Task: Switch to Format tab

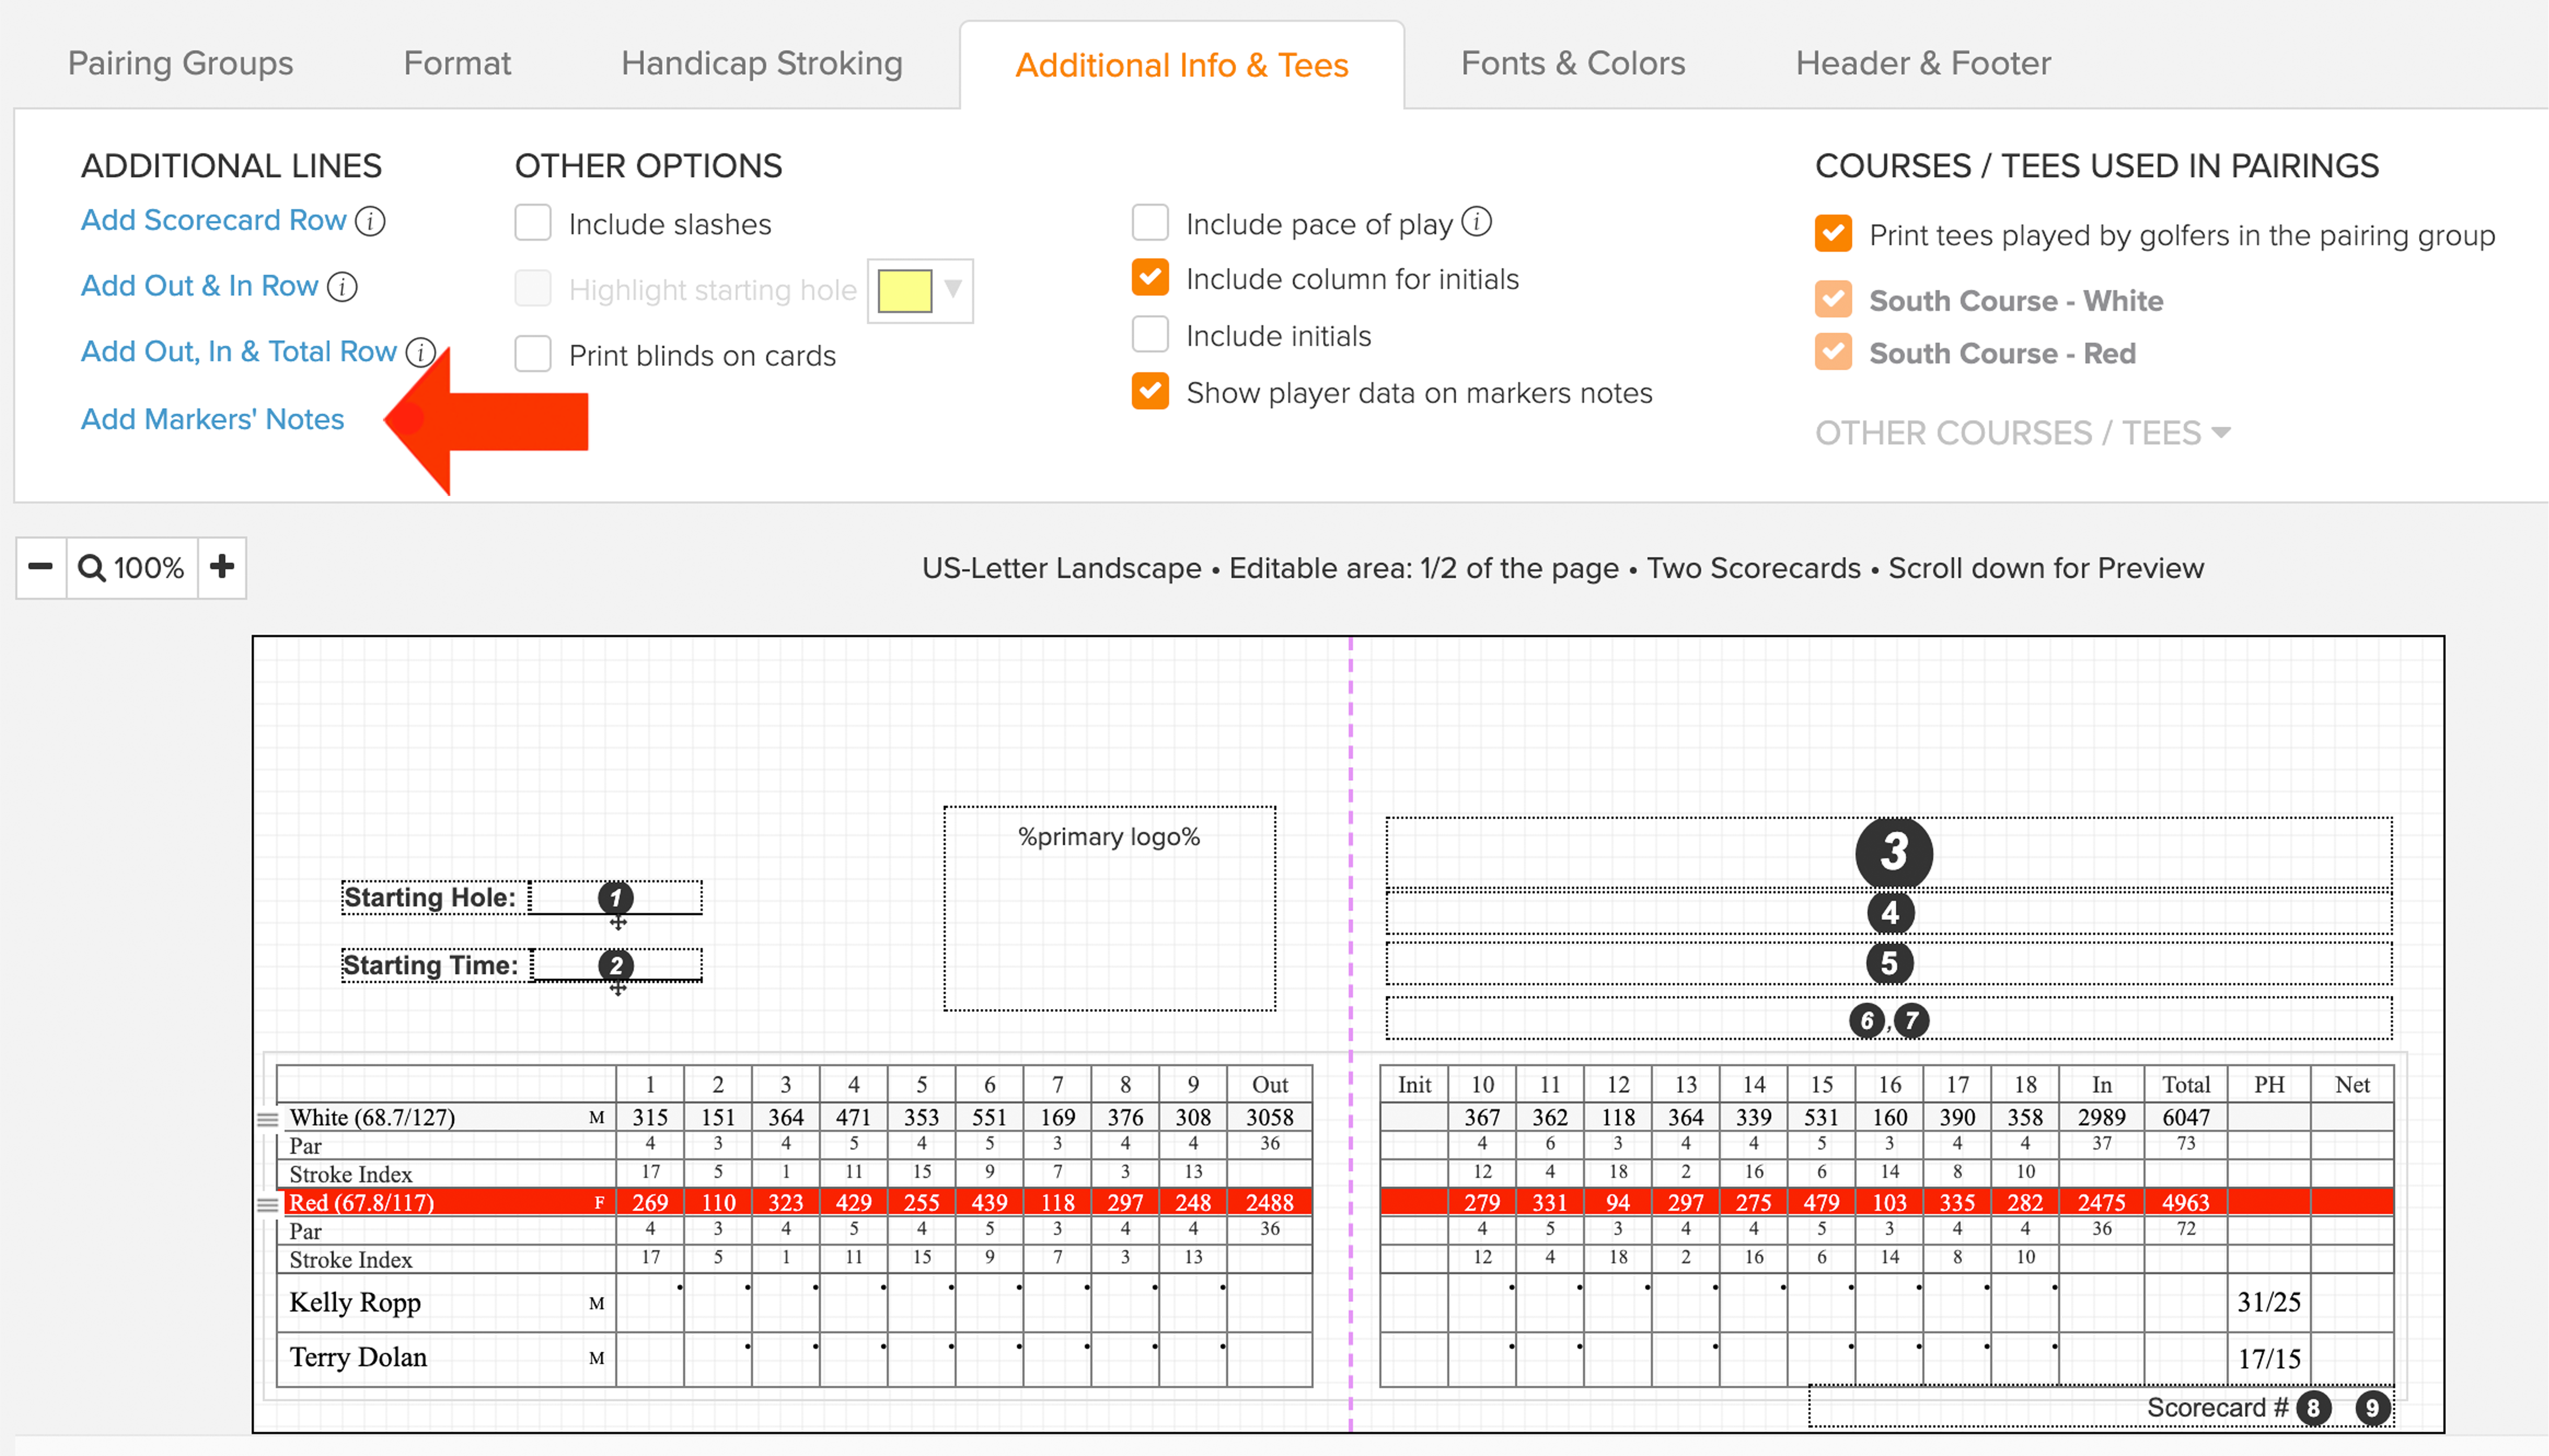Action: pos(457,64)
